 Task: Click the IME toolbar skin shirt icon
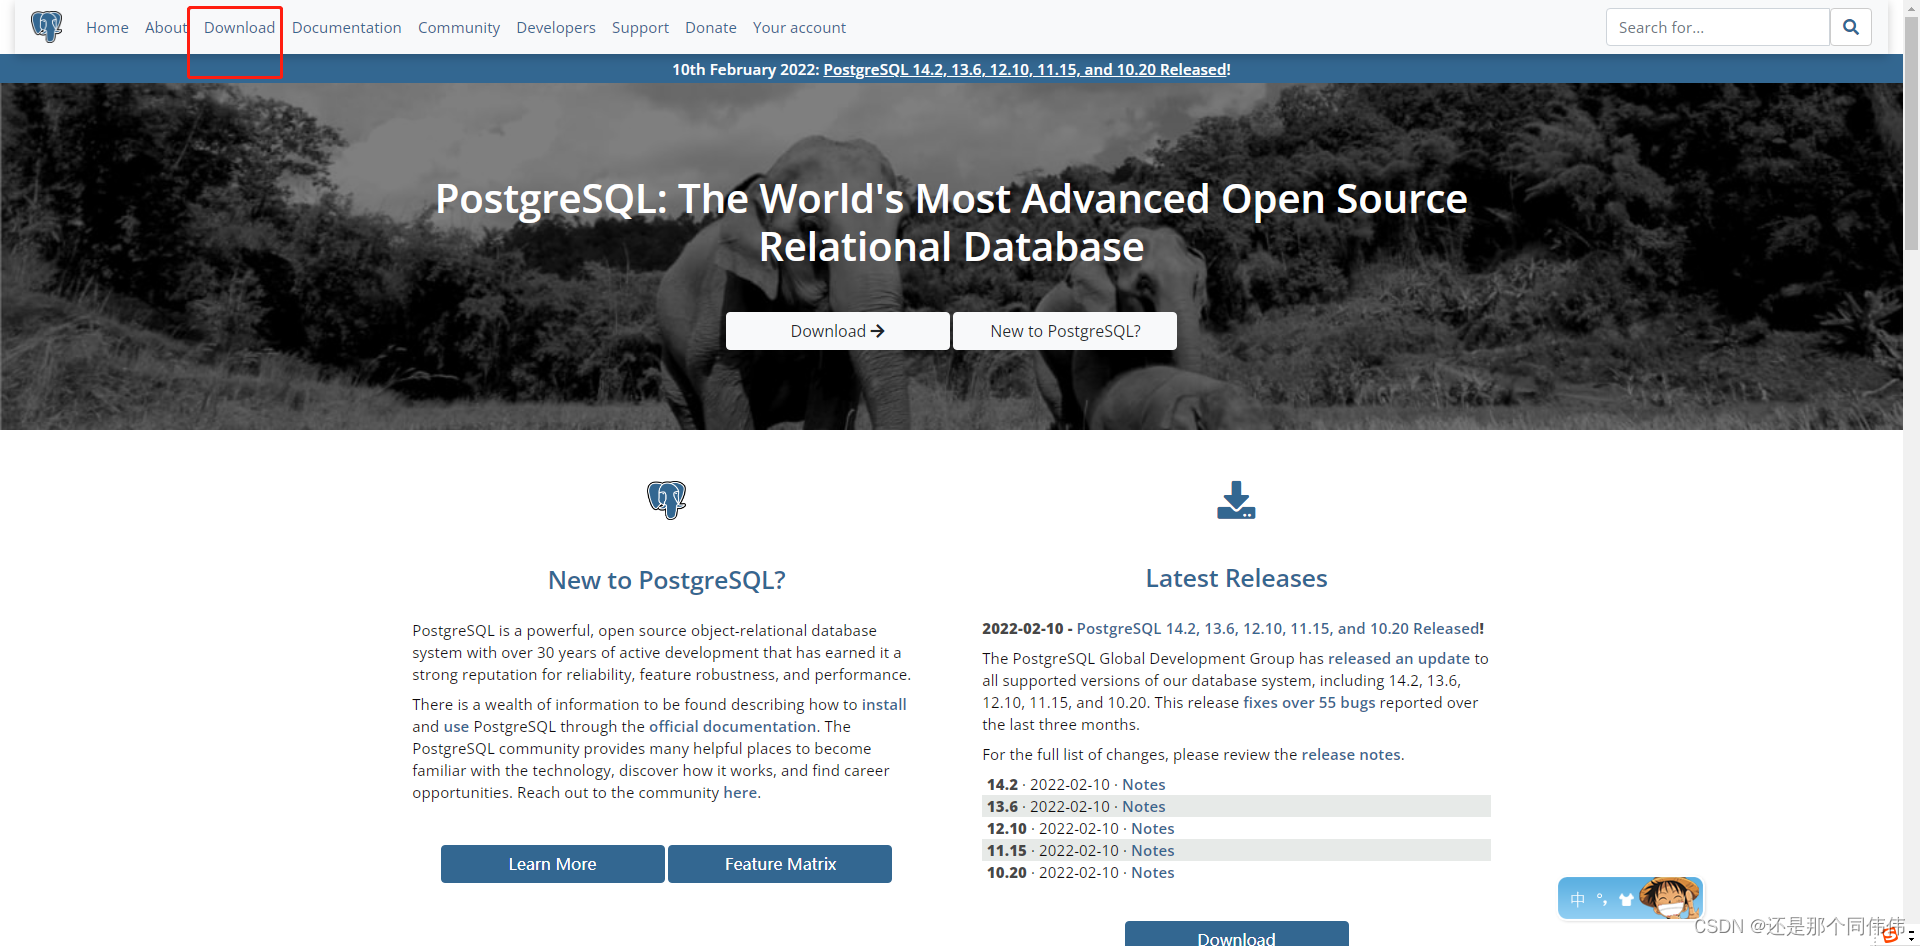(x=1626, y=899)
